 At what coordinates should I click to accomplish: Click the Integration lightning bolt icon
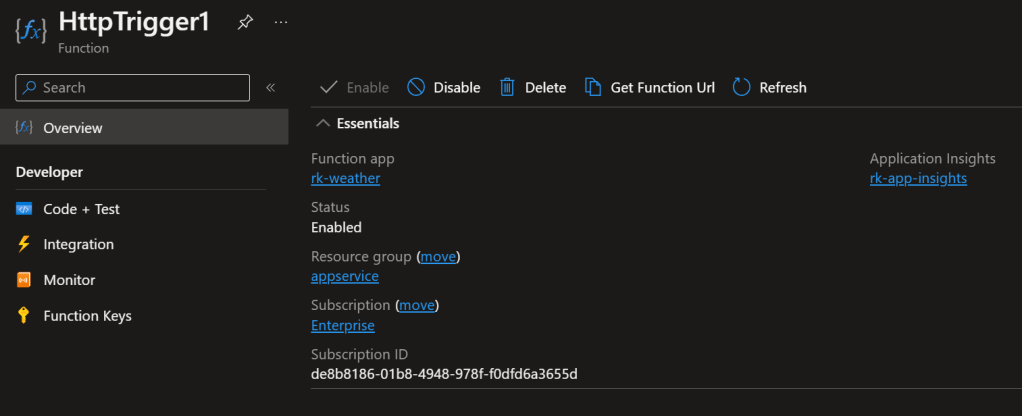(x=24, y=244)
